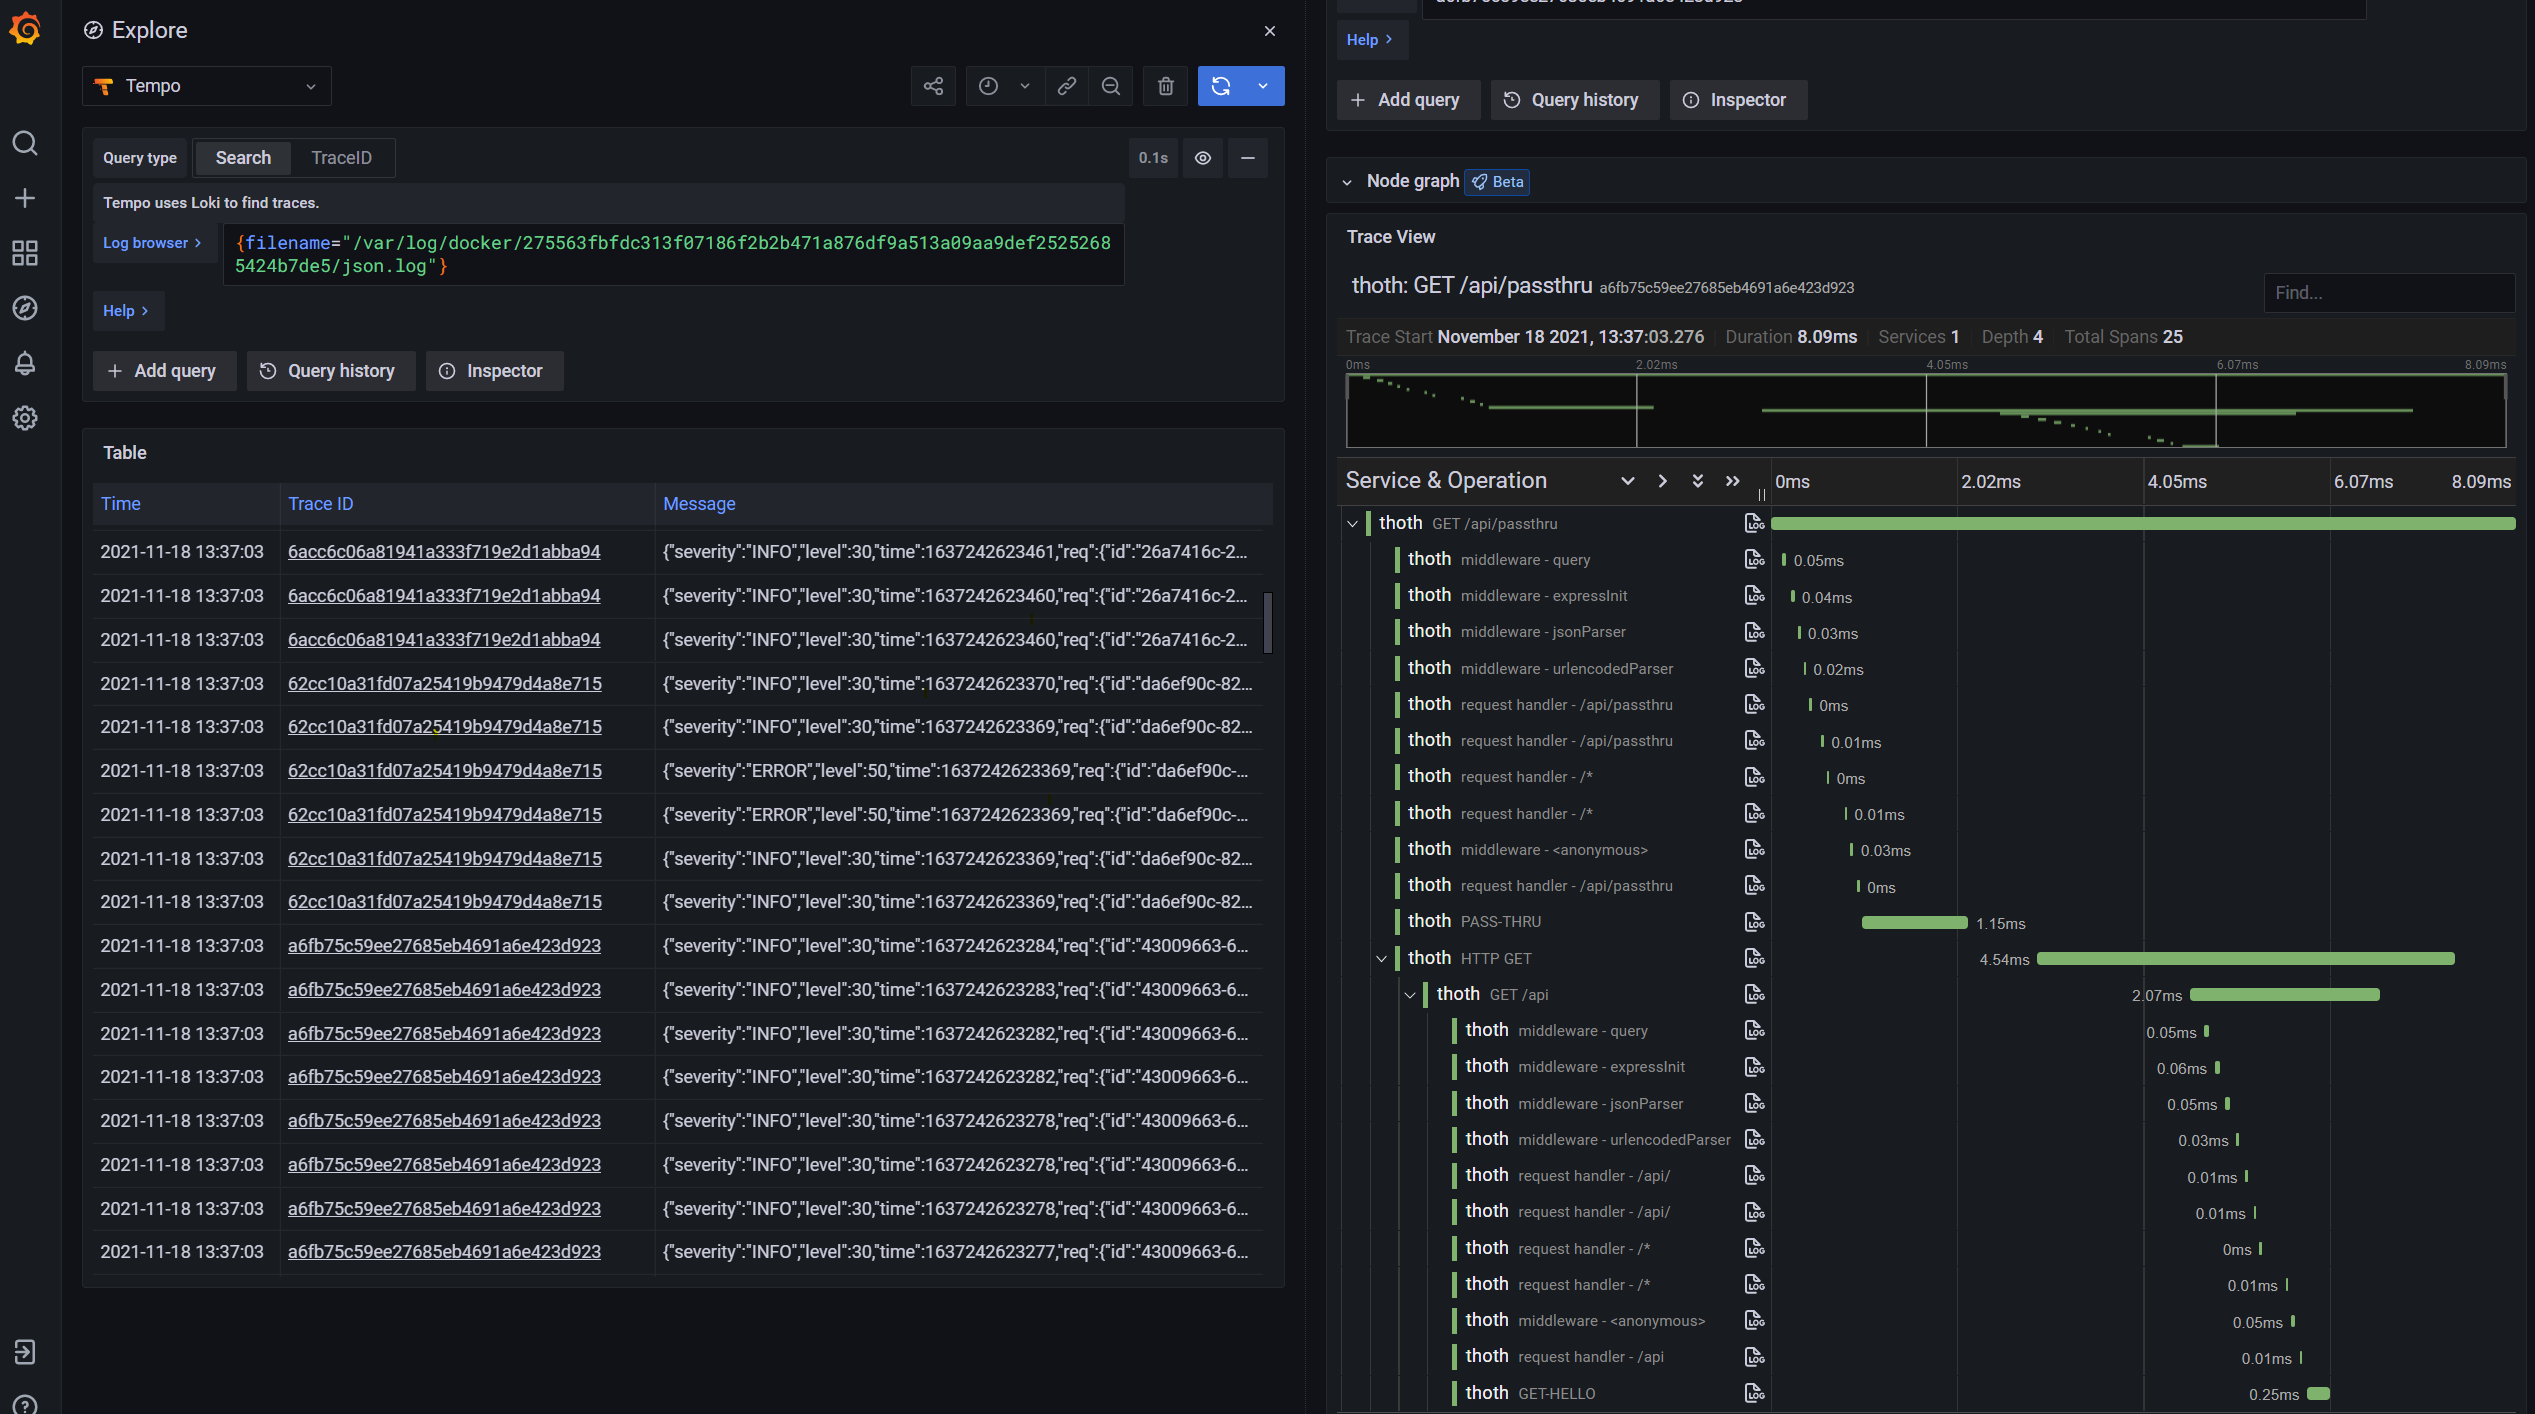Close the left Explore pane
This screenshot has width=2535, height=1414.
coord(1269,31)
